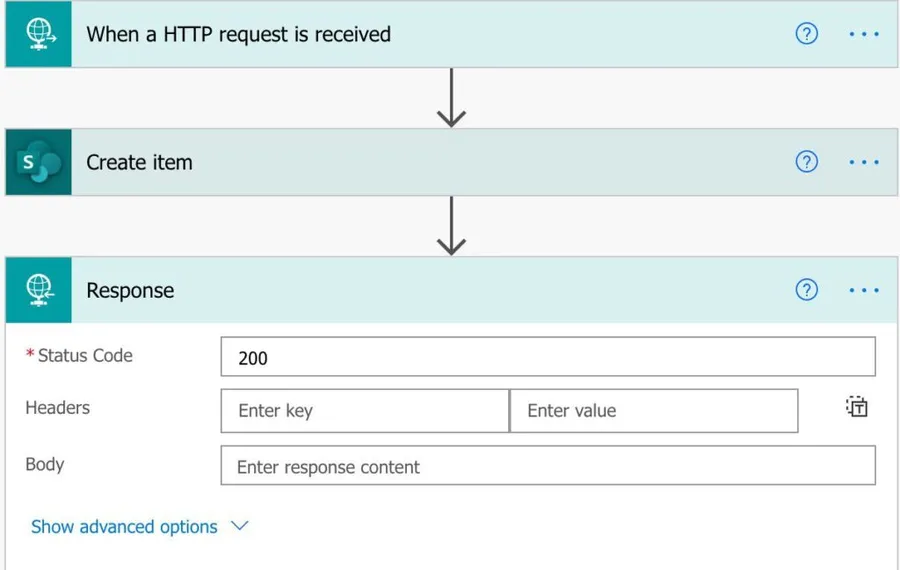Expand the Create item action card
Viewport: 900px width, 570px height.
tap(400, 162)
